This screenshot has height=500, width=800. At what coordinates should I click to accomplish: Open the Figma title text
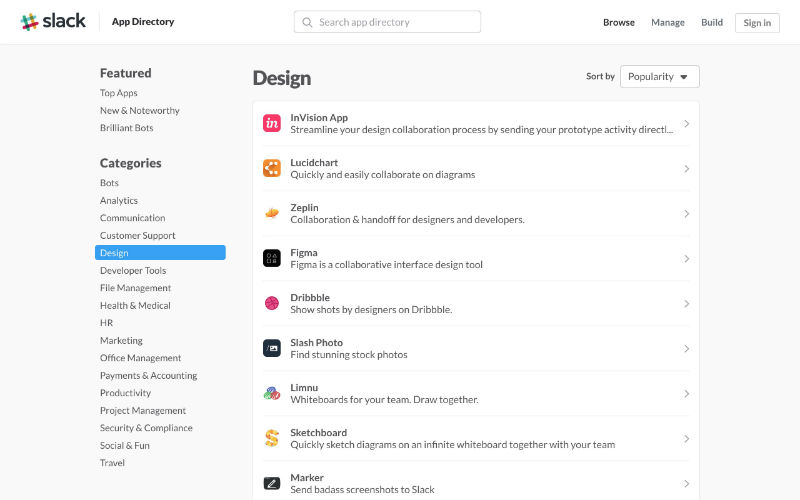304,253
